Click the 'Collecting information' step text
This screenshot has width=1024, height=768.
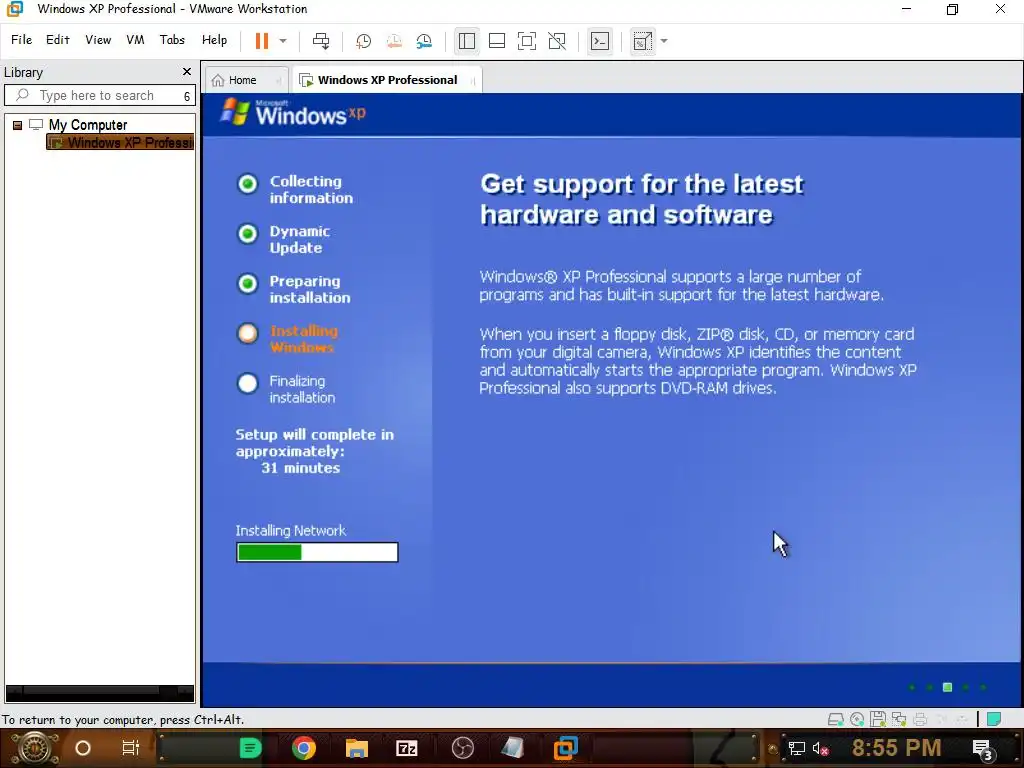pyautogui.click(x=311, y=189)
